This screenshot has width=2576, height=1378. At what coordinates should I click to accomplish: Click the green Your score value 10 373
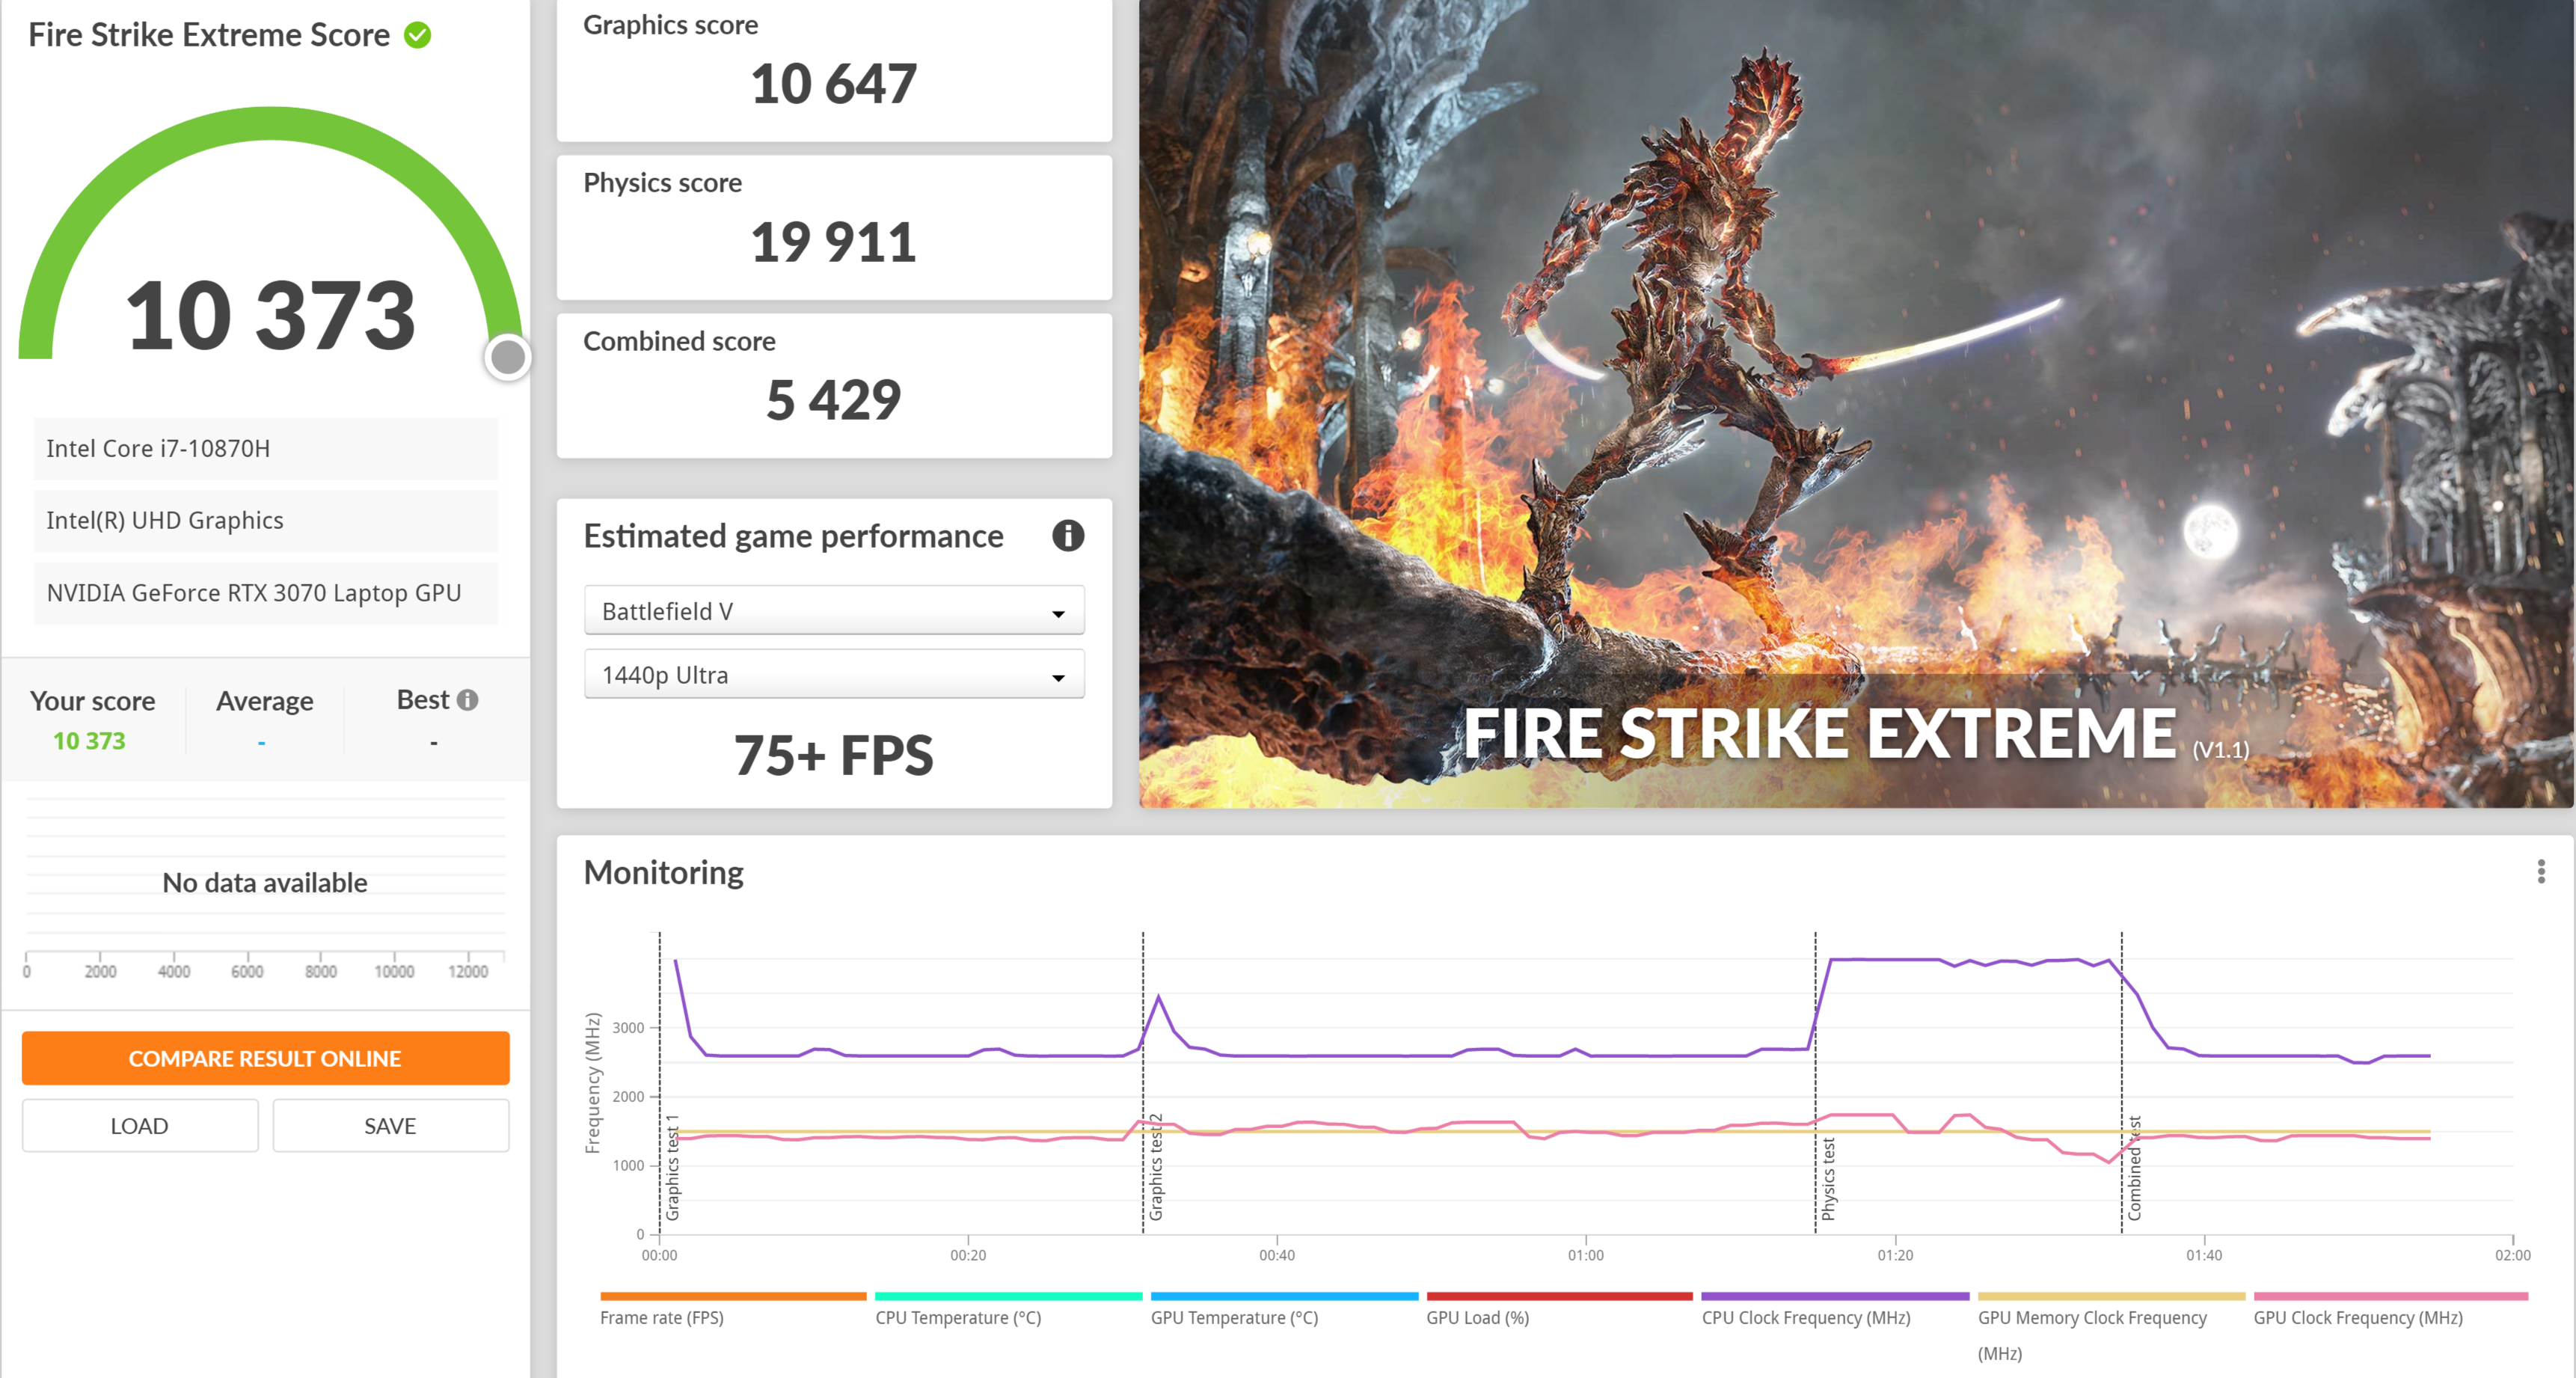(89, 741)
